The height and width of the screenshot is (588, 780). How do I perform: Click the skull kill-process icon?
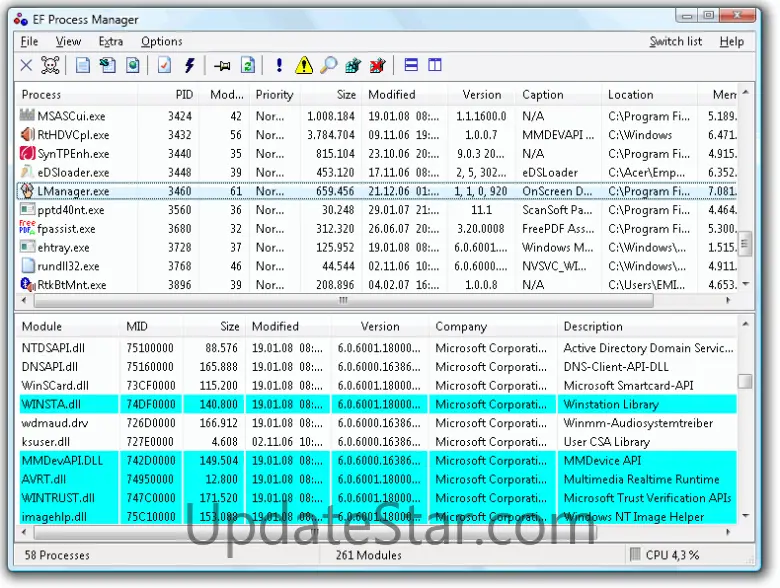(51, 66)
